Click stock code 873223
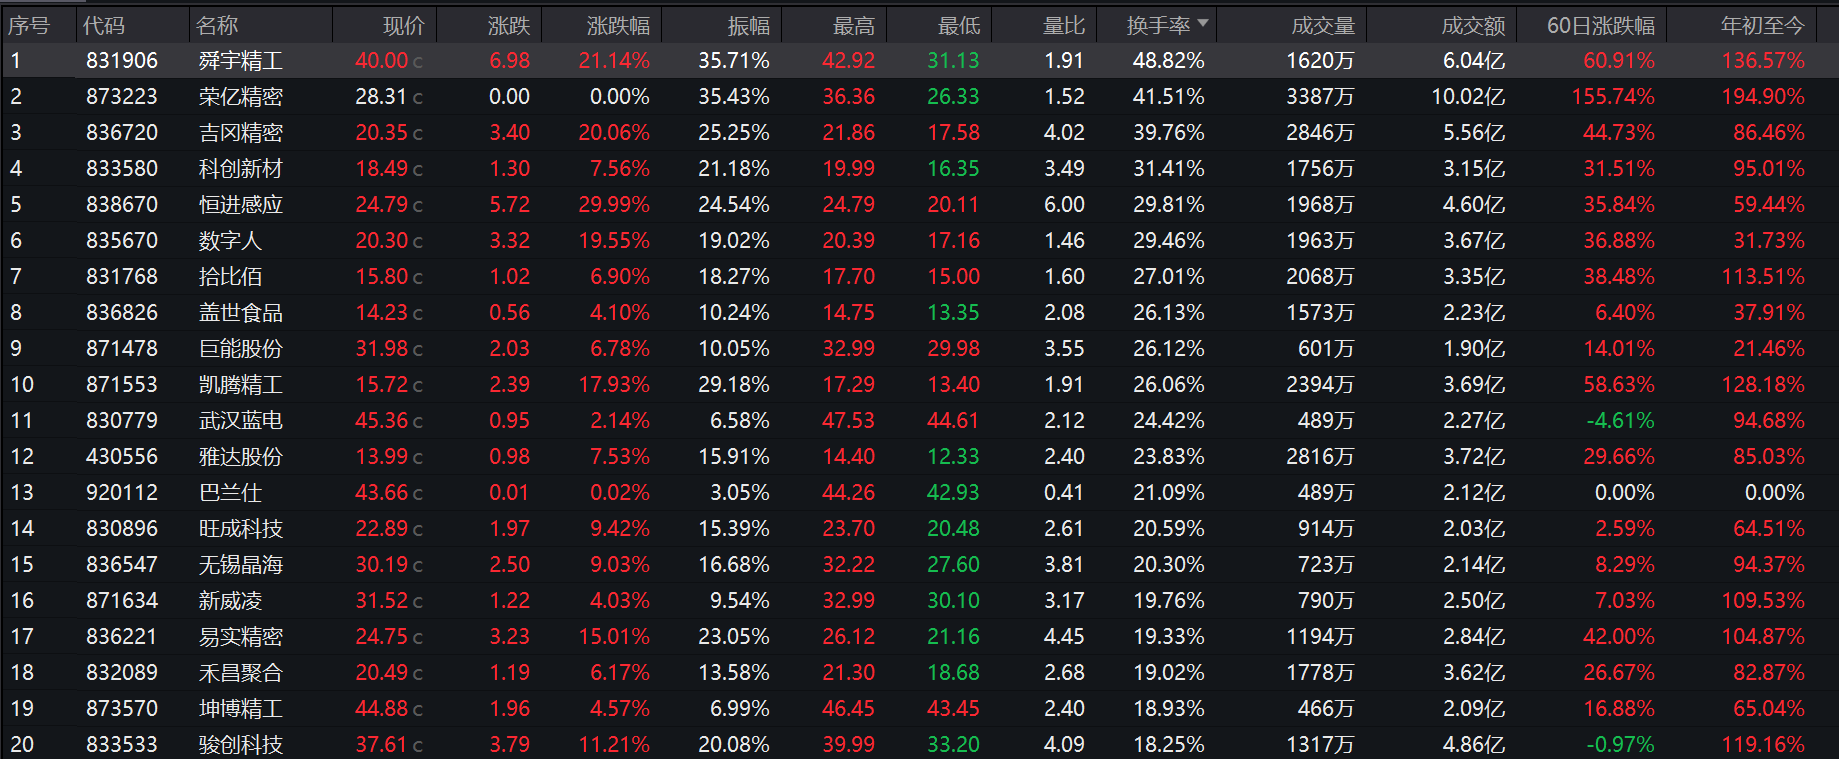 click(x=122, y=97)
